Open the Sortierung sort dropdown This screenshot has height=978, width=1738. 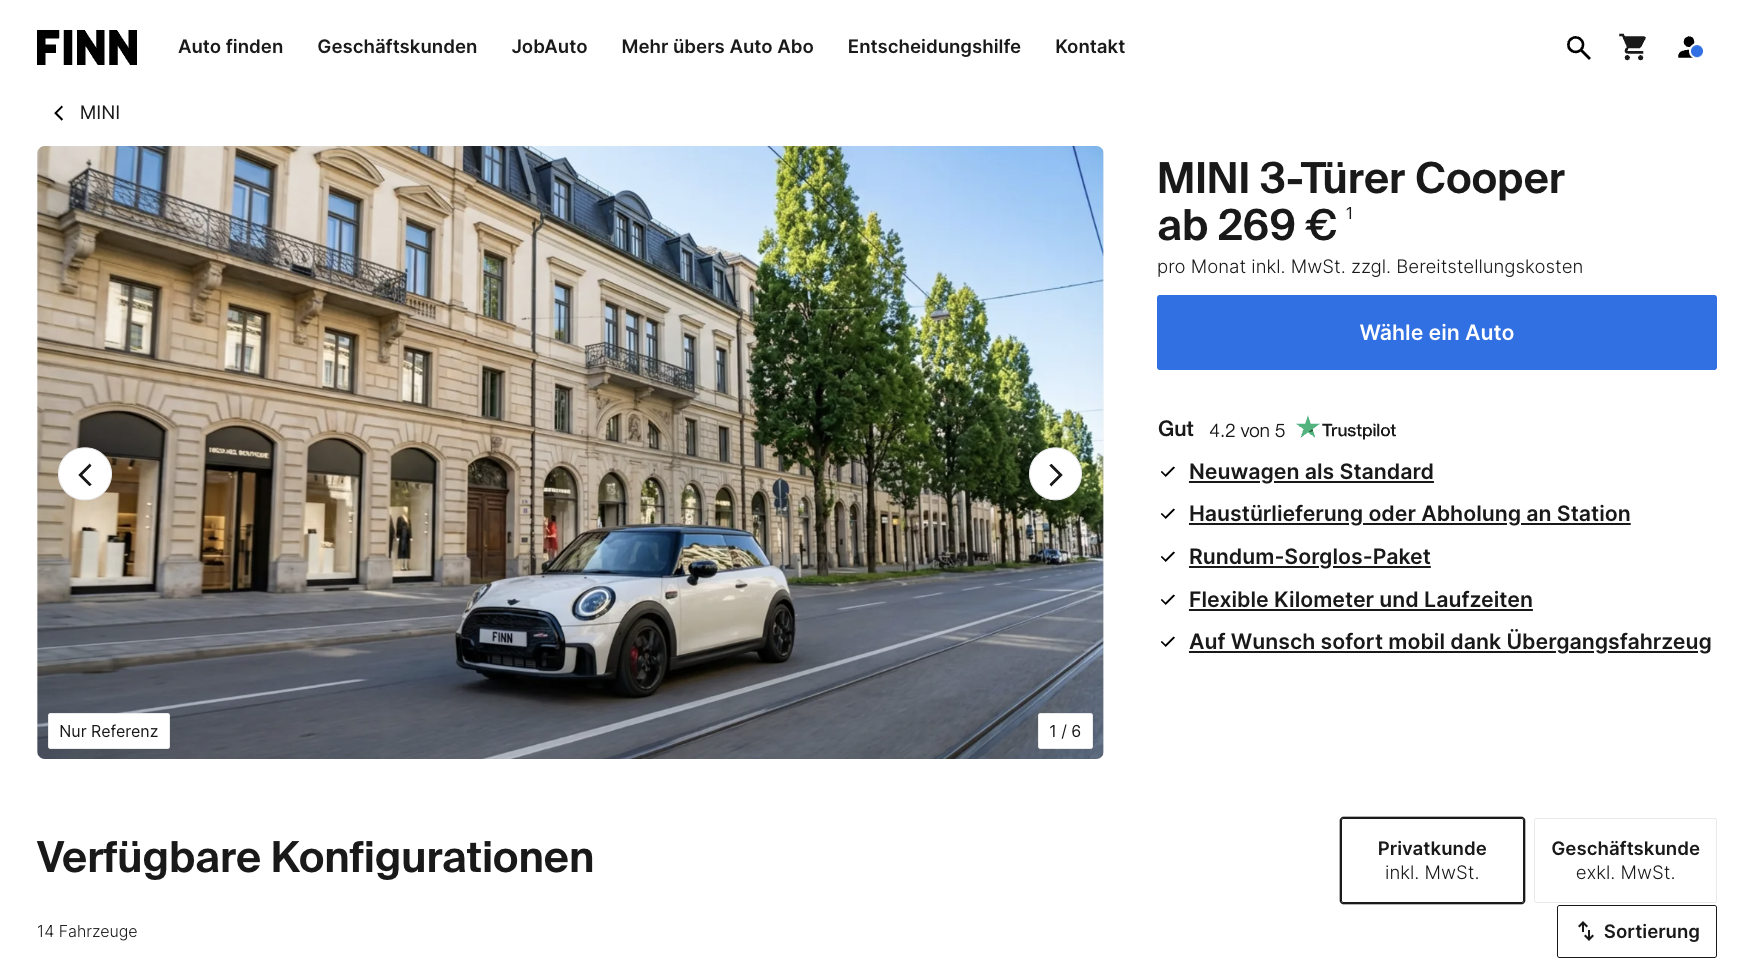pos(1637,931)
